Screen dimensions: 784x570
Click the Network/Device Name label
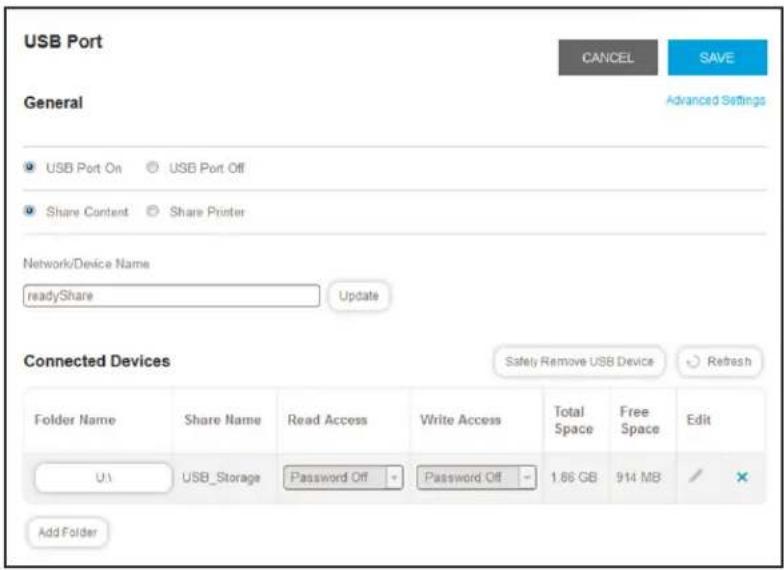coord(86,264)
